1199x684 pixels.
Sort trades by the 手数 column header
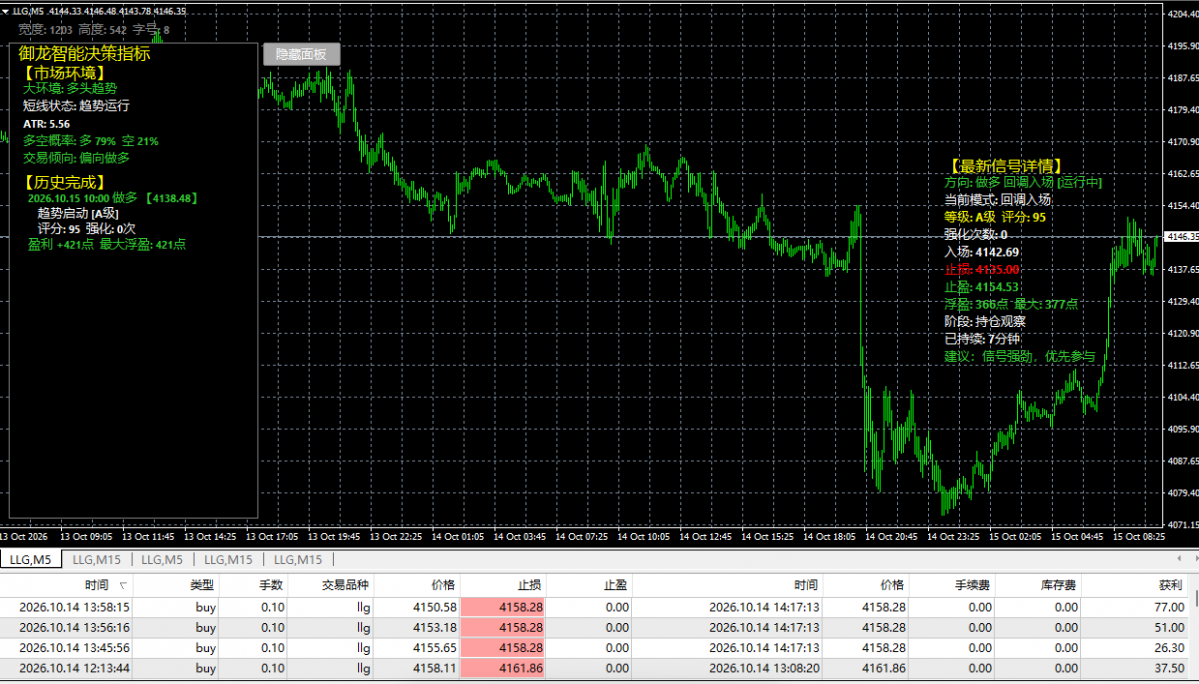point(271,585)
